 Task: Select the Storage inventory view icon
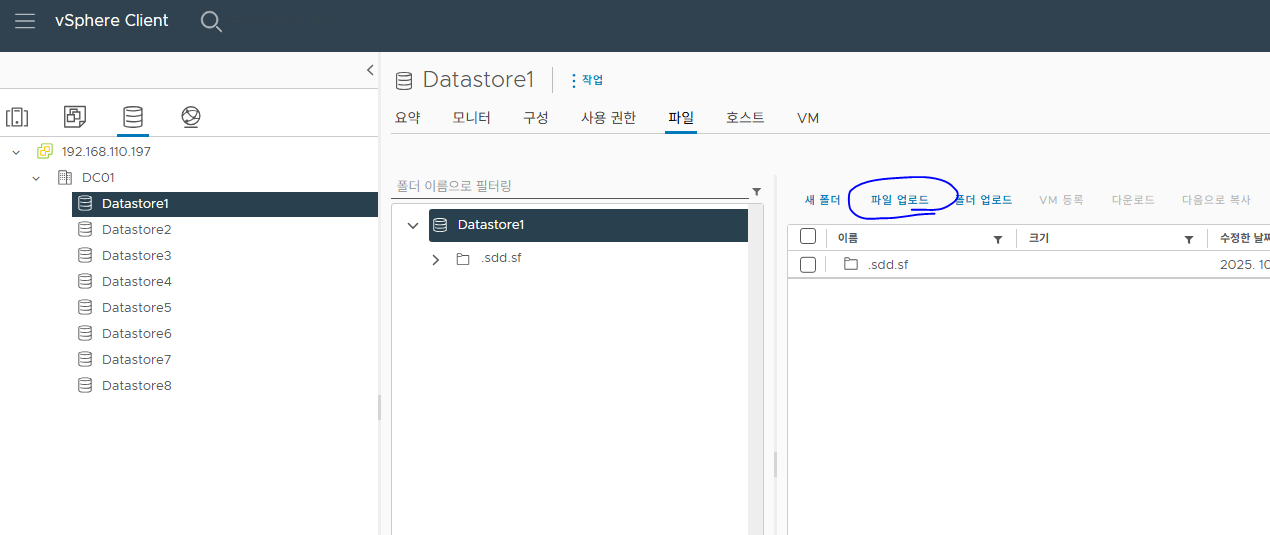[x=132, y=117]
